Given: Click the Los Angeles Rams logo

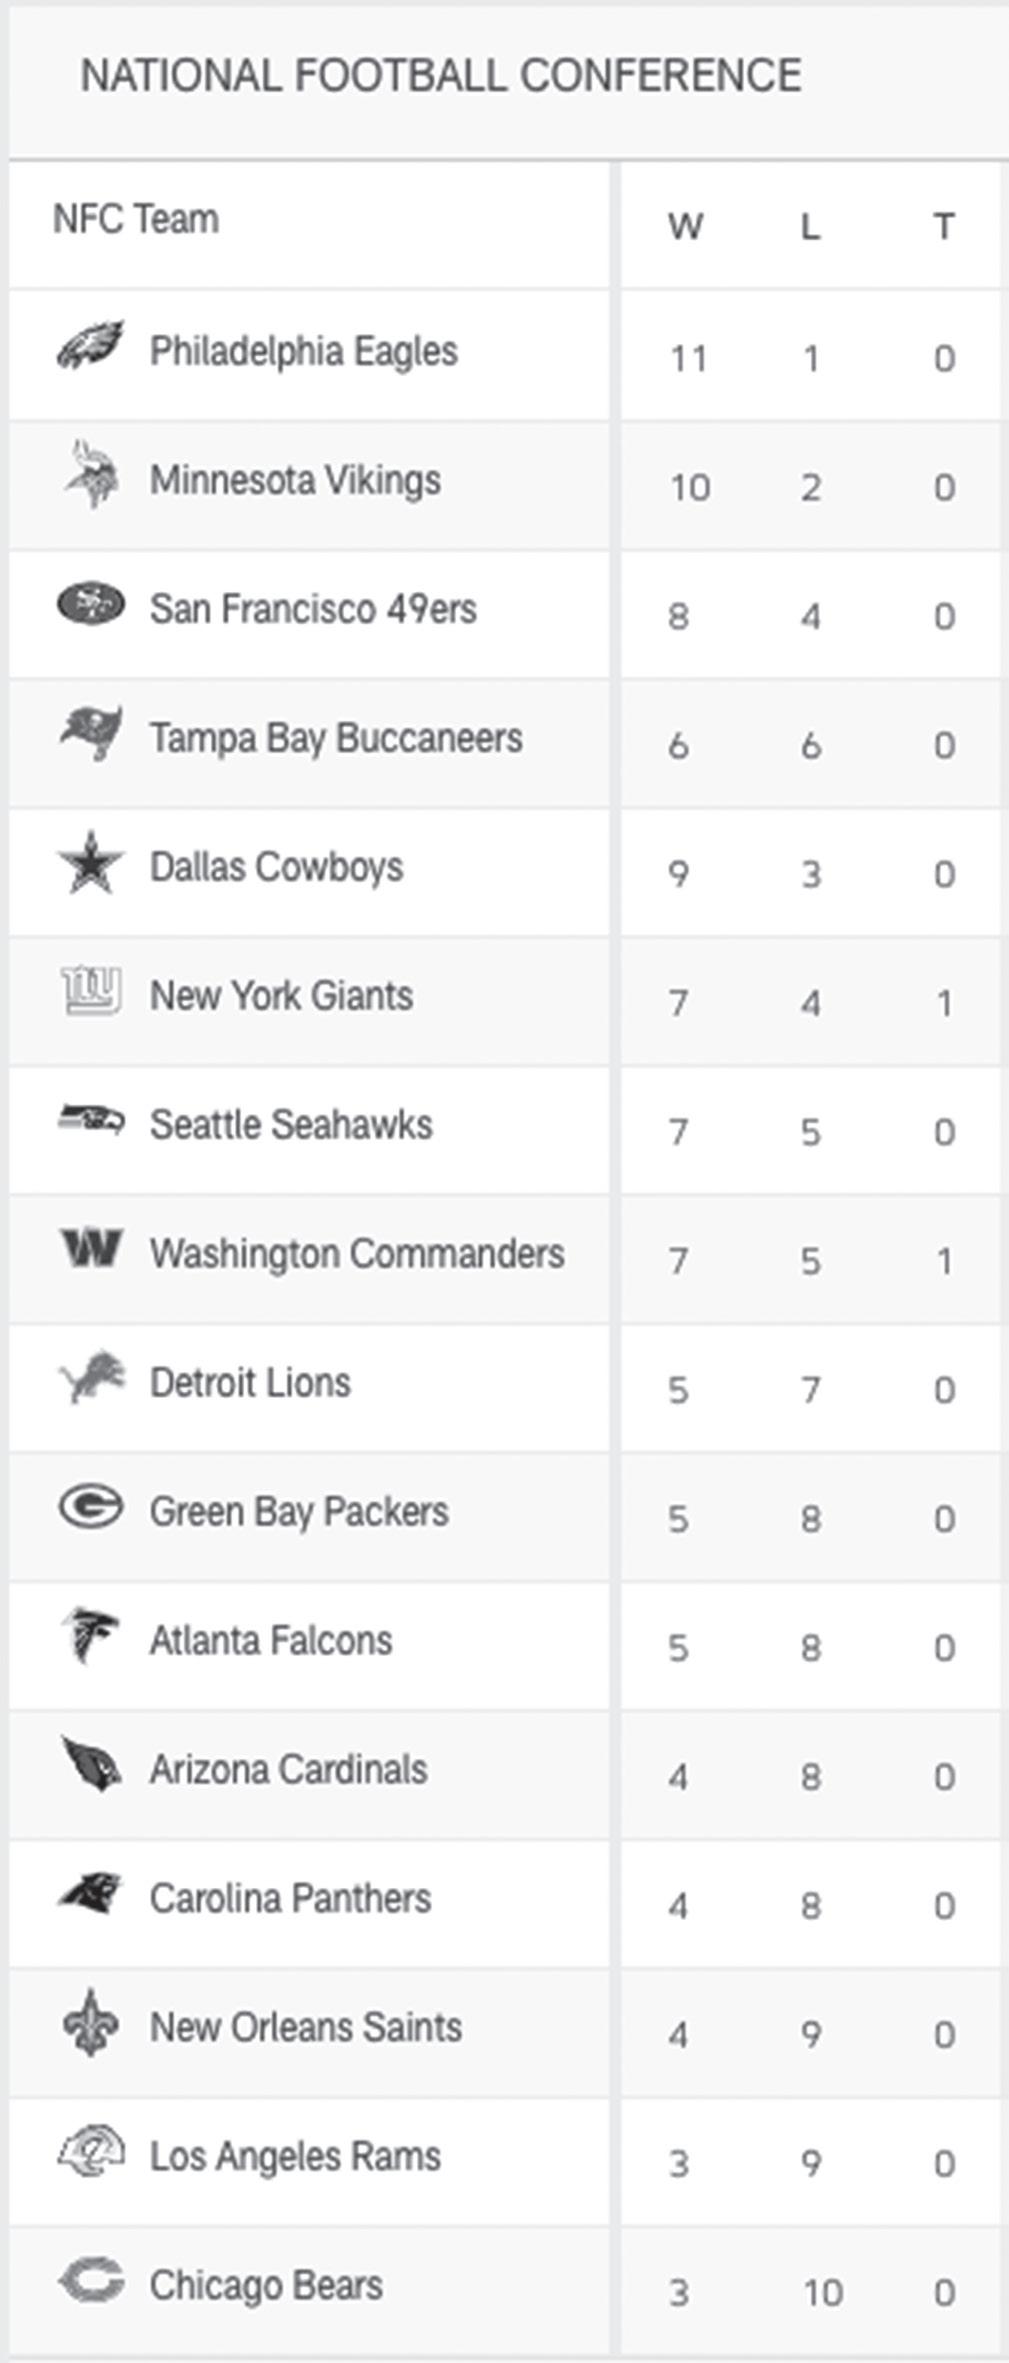Looking at the screenshot, I should point(90,2153).
